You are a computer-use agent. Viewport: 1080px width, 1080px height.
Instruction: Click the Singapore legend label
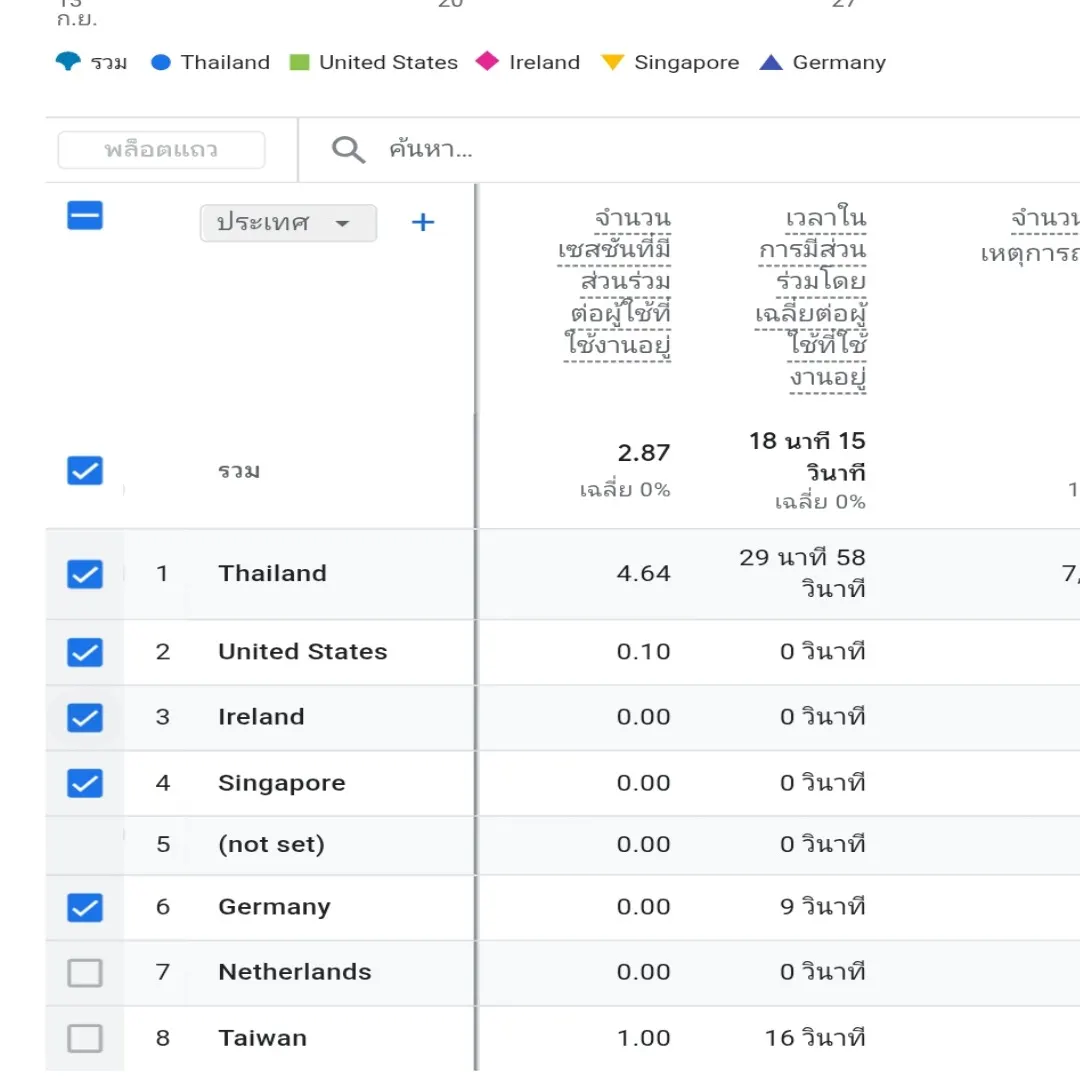pos(686,63)
